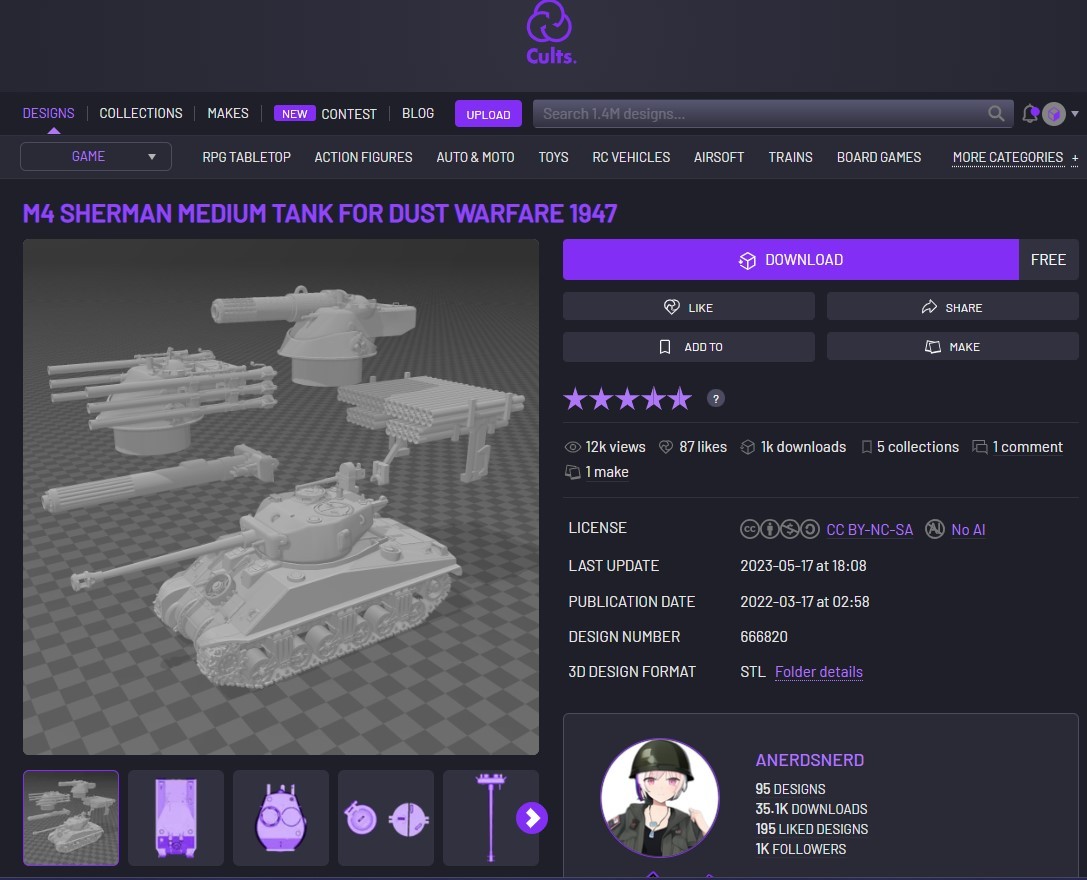Select TOYS category
The image size is (1087, 880).
click(553, 157)
